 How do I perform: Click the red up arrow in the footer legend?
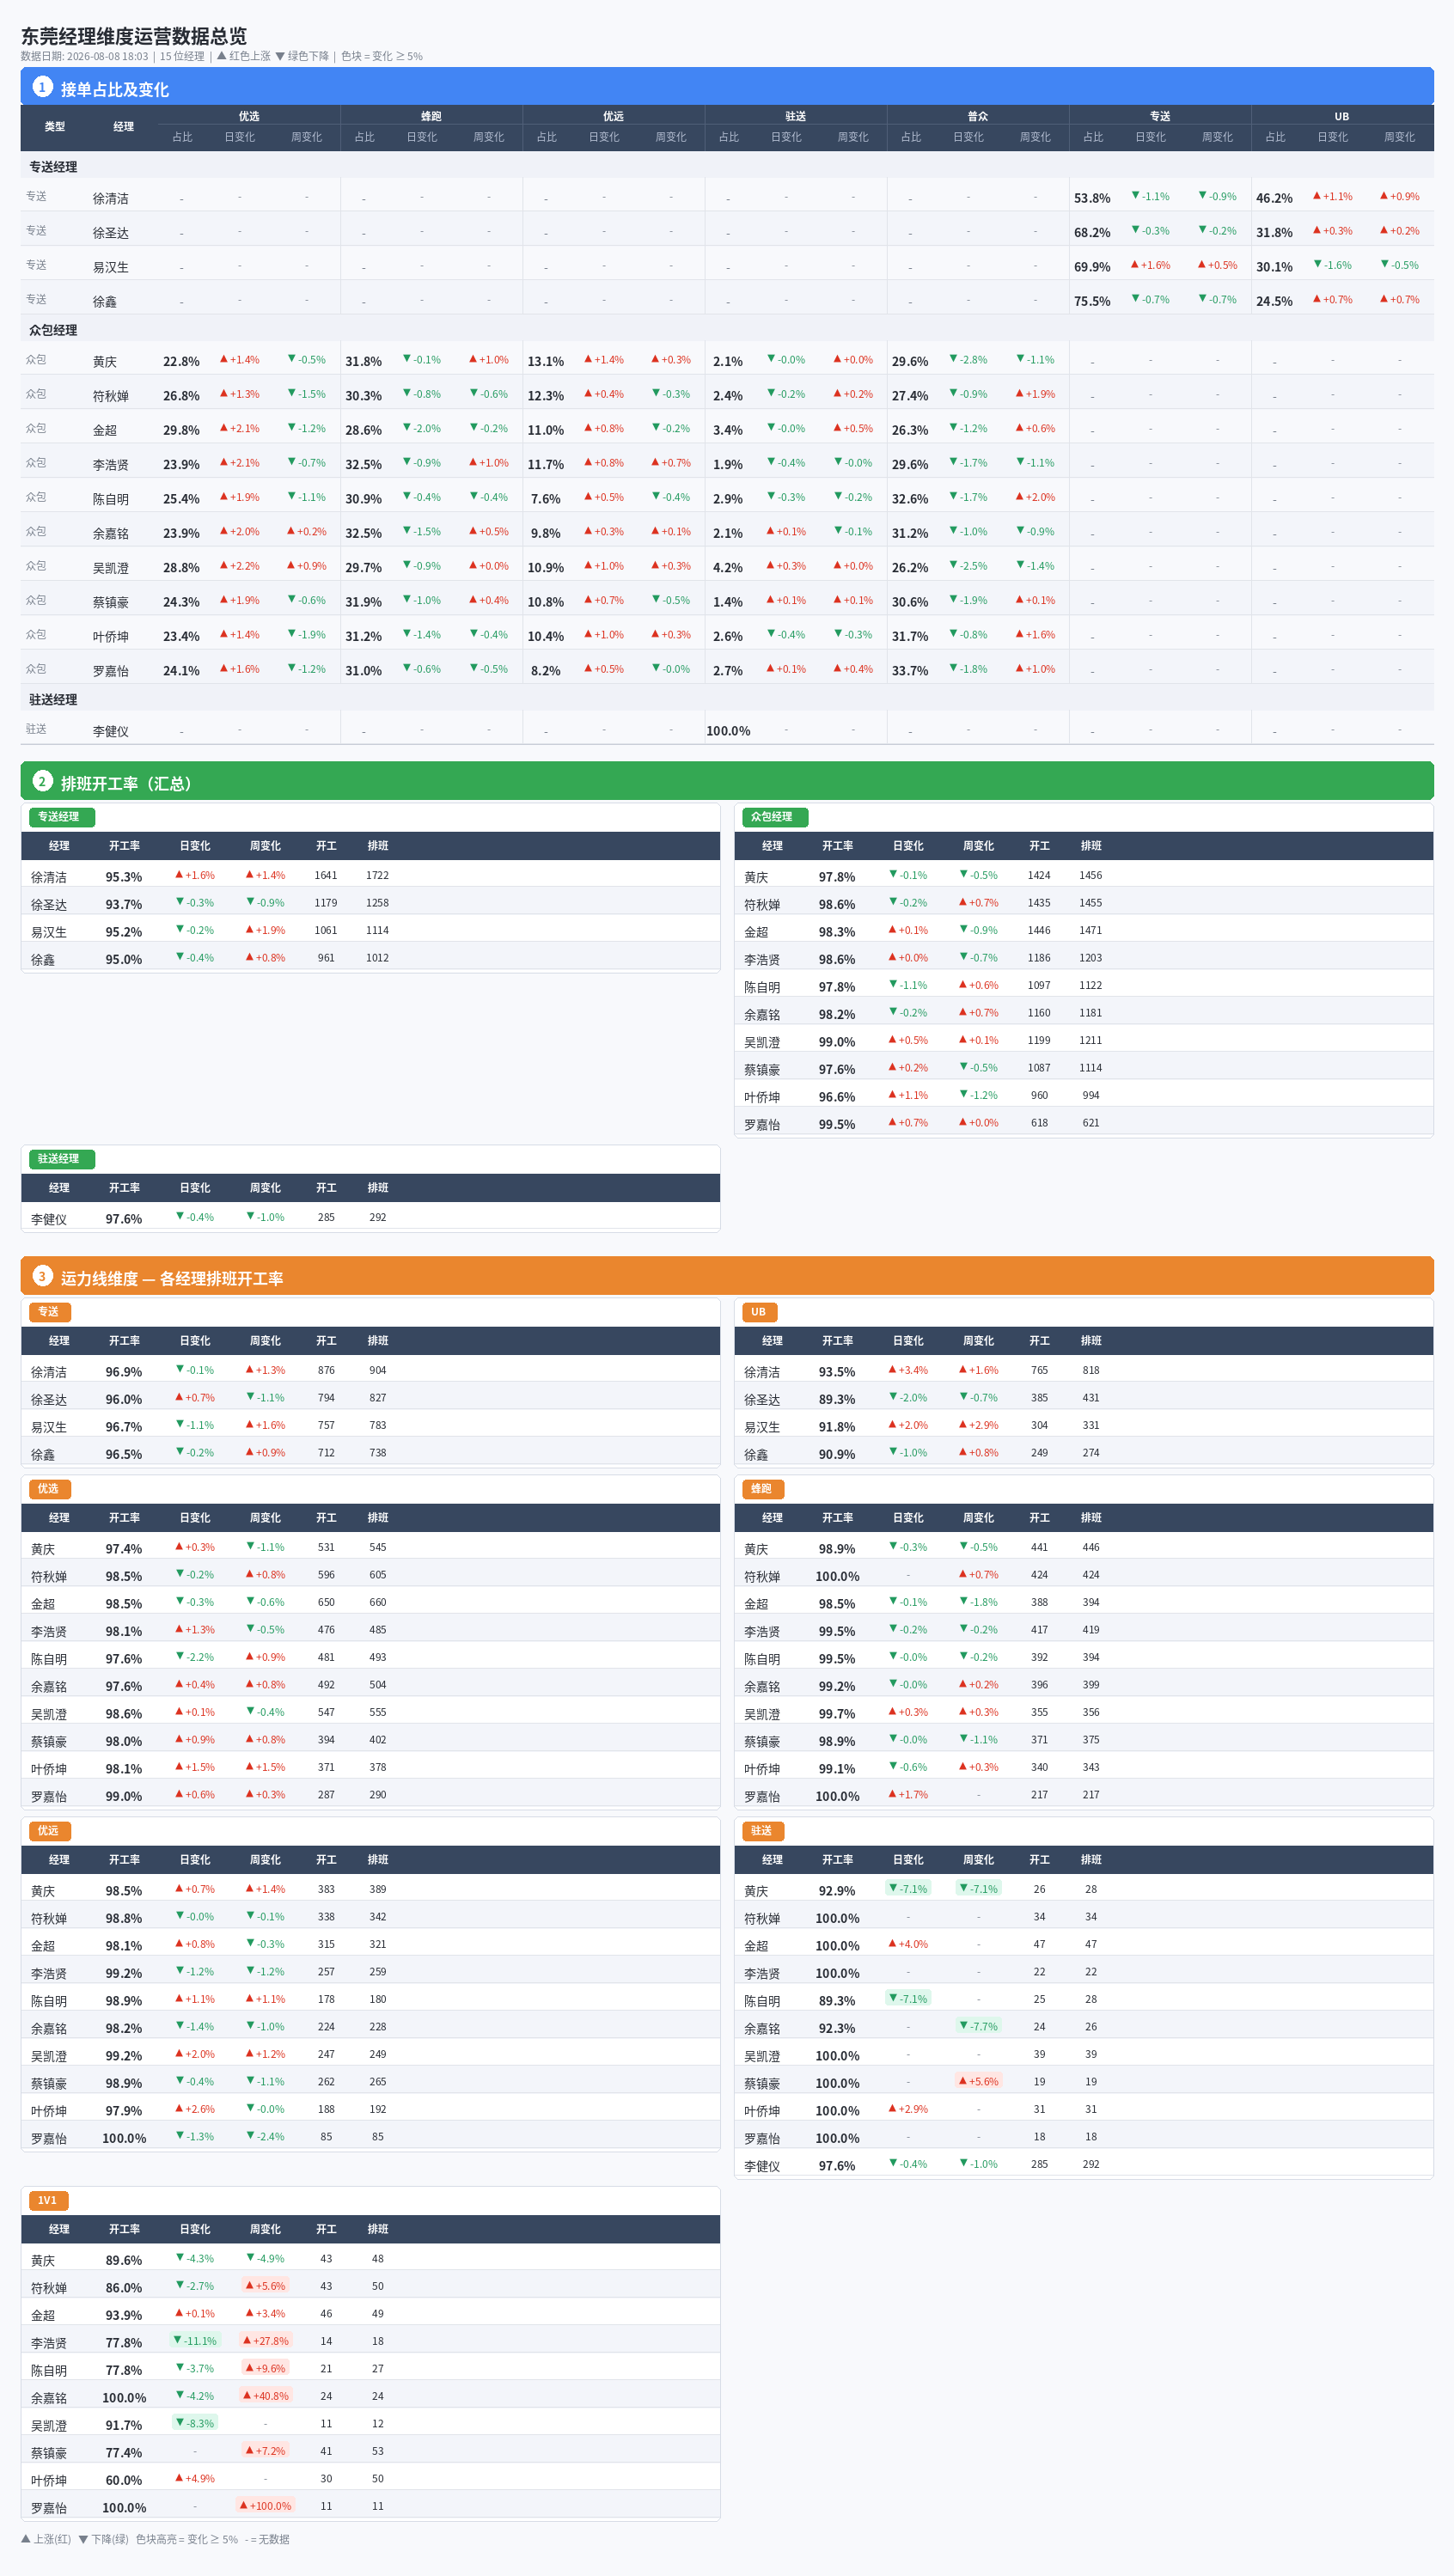26,2538
